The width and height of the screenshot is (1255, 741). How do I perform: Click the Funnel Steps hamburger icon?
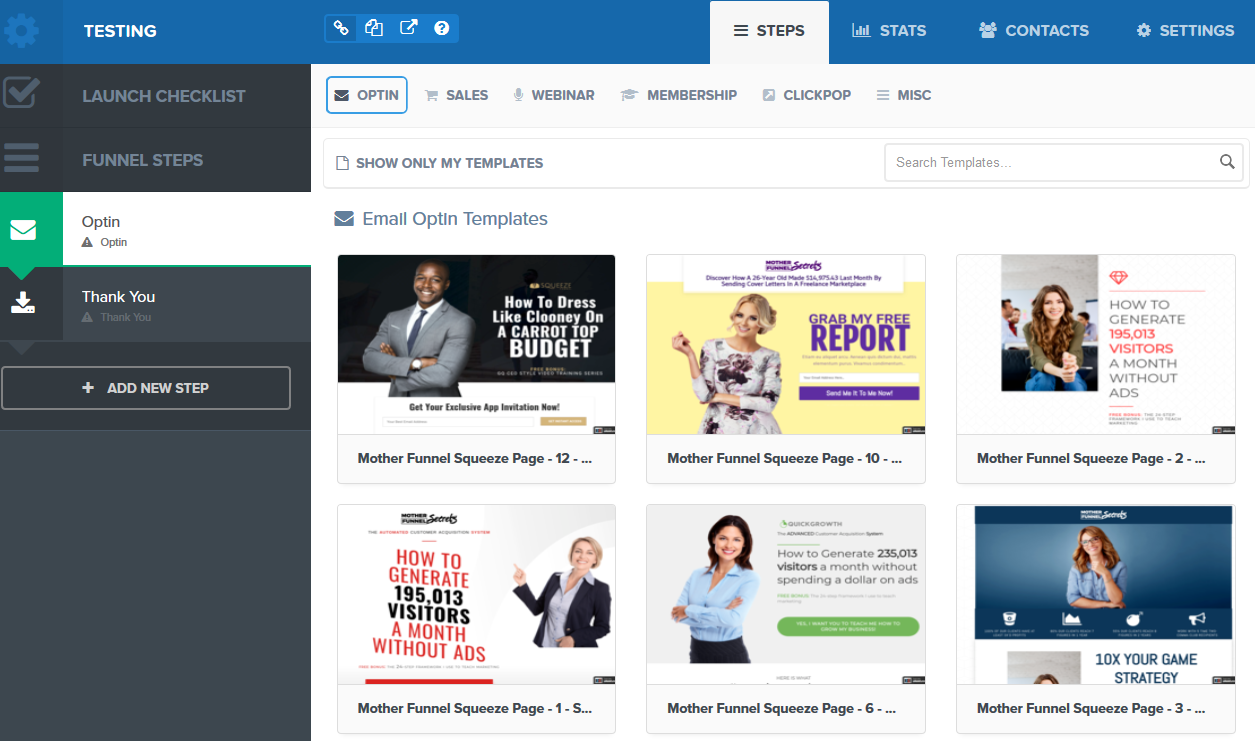22,158
